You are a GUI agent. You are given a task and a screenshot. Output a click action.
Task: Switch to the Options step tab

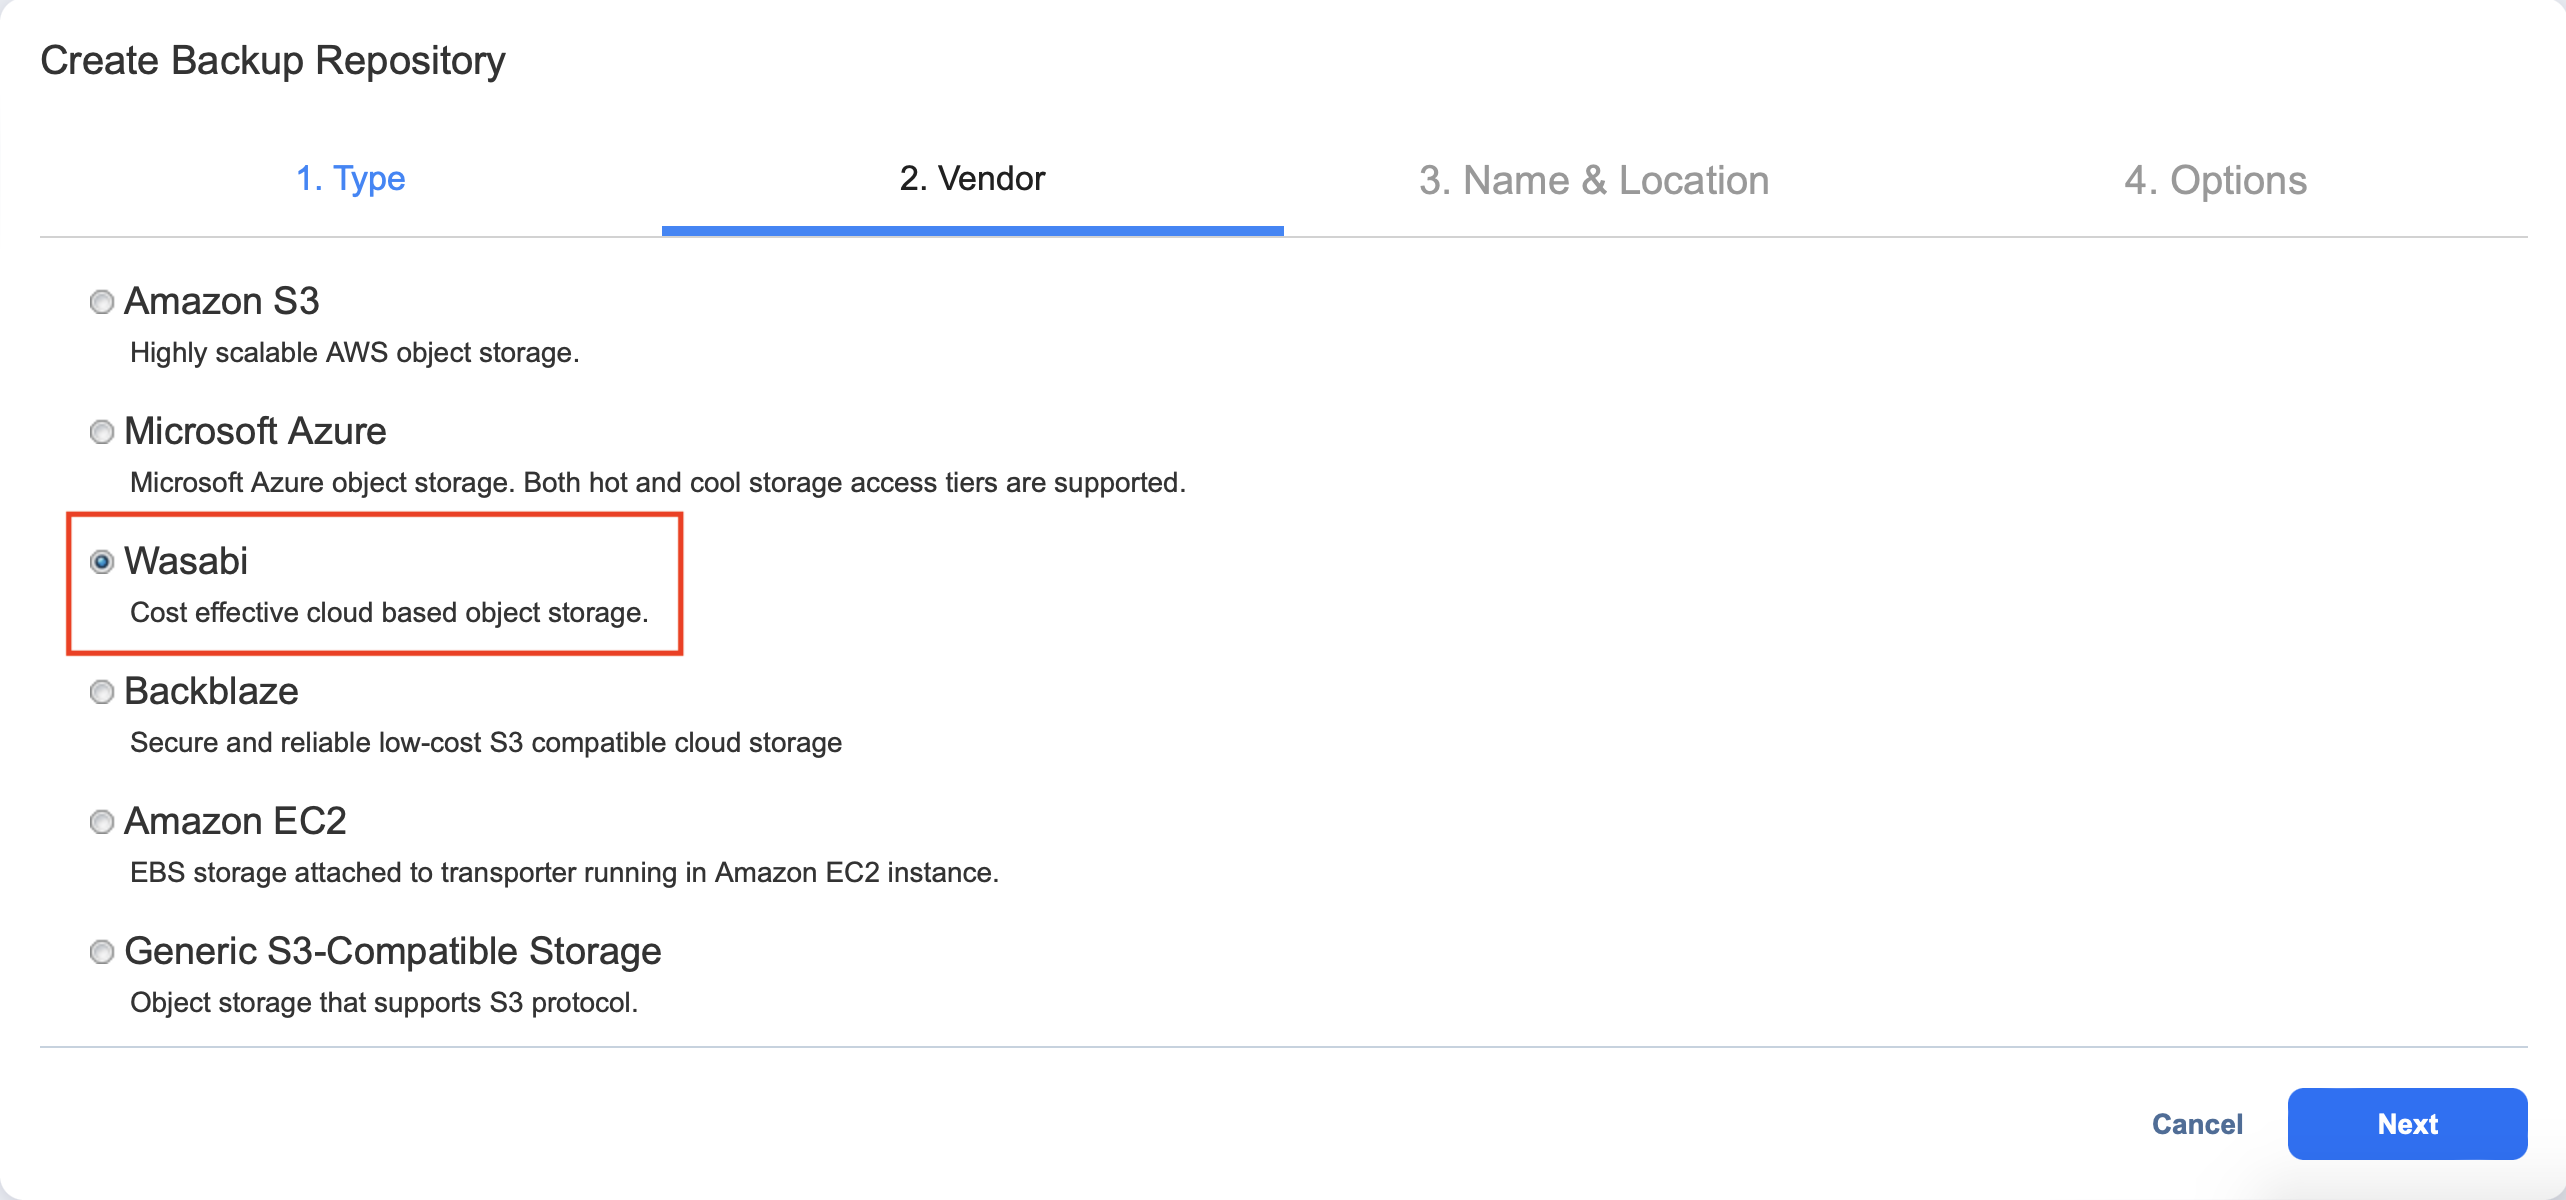(2215, 181)
